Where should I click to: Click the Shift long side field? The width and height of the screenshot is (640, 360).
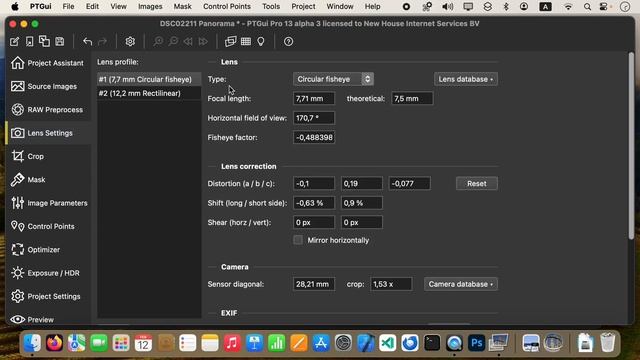[x=314, y=203]
